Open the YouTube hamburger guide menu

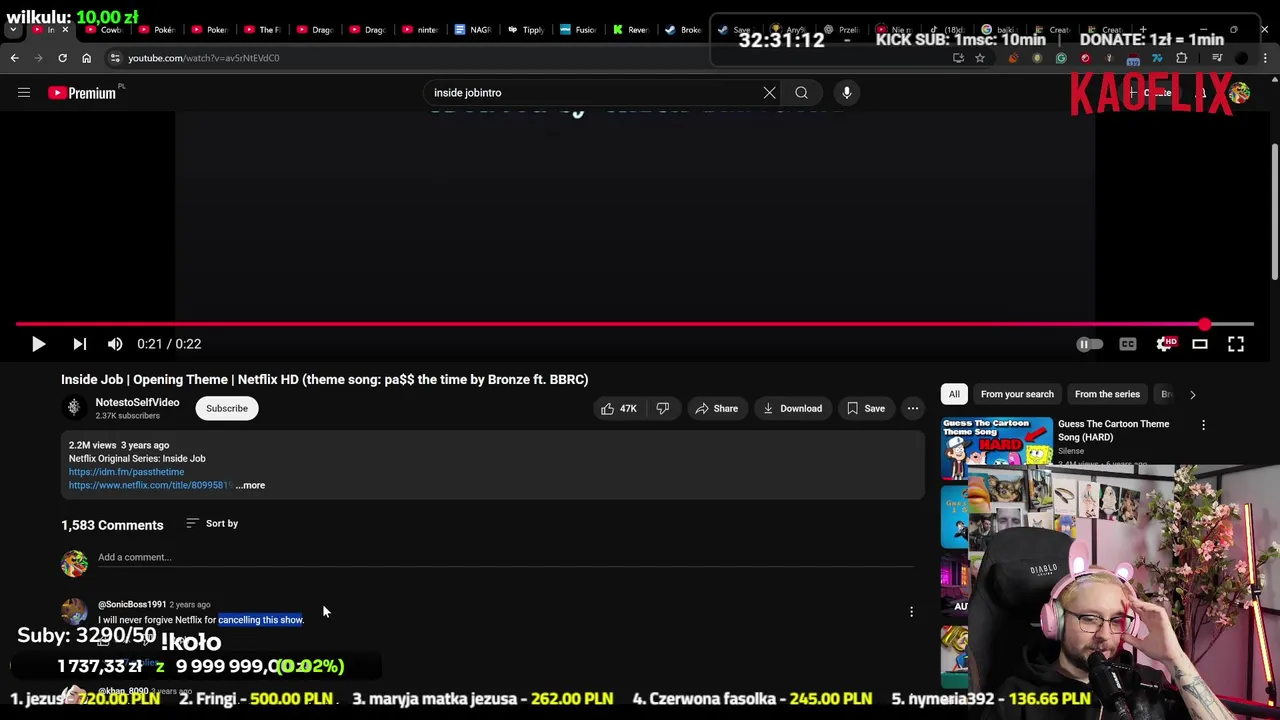[x=24, y=93]
